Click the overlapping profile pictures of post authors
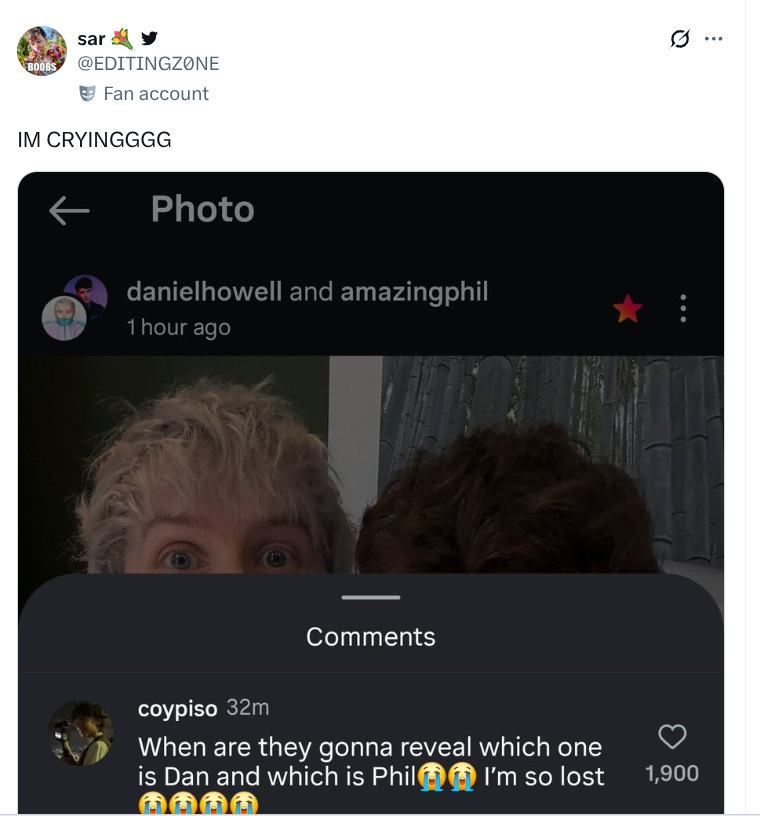The height and width of the screenshot is (816, 760). click(x=74, y=308)
